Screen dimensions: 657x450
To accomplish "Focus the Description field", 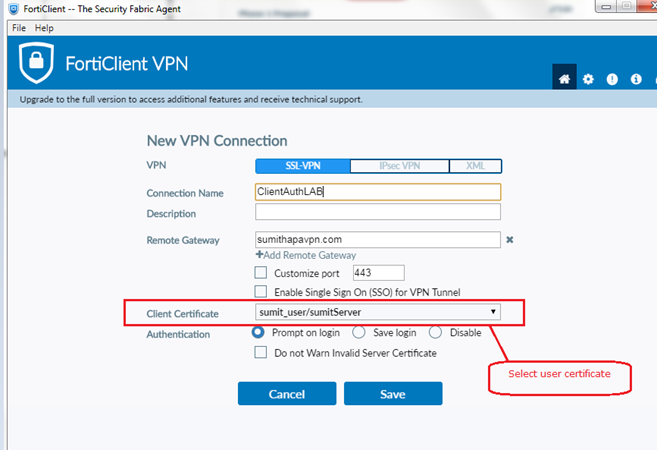I will 378,212.
